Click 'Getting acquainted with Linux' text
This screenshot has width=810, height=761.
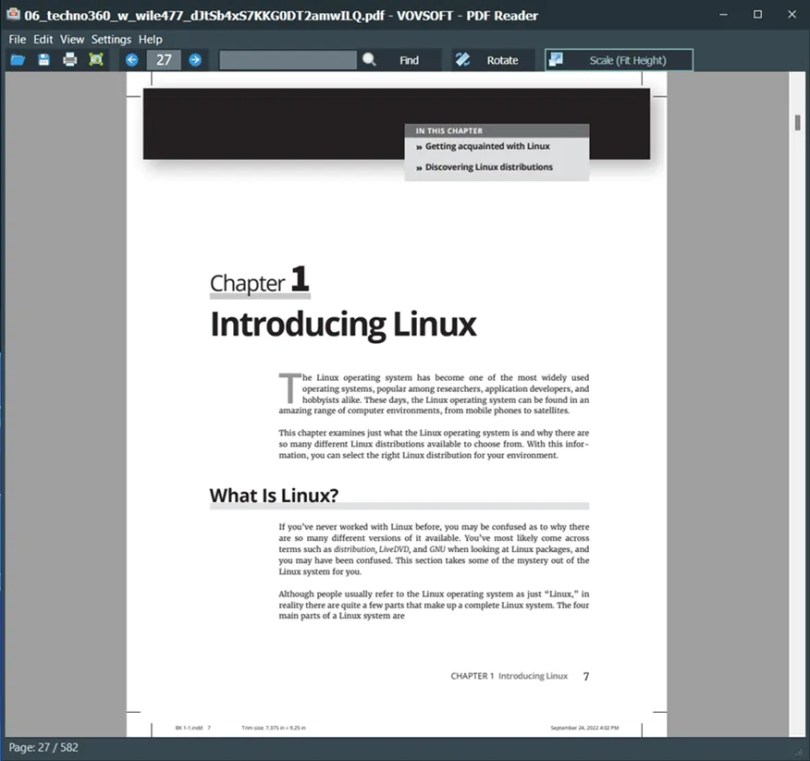(487, 146)
